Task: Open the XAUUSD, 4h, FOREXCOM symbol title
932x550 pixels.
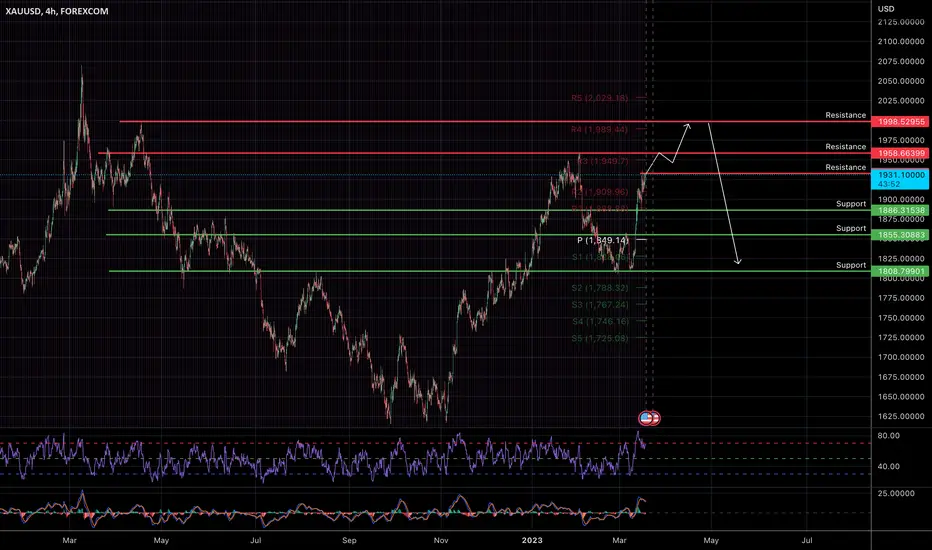Action: [57, 11]
